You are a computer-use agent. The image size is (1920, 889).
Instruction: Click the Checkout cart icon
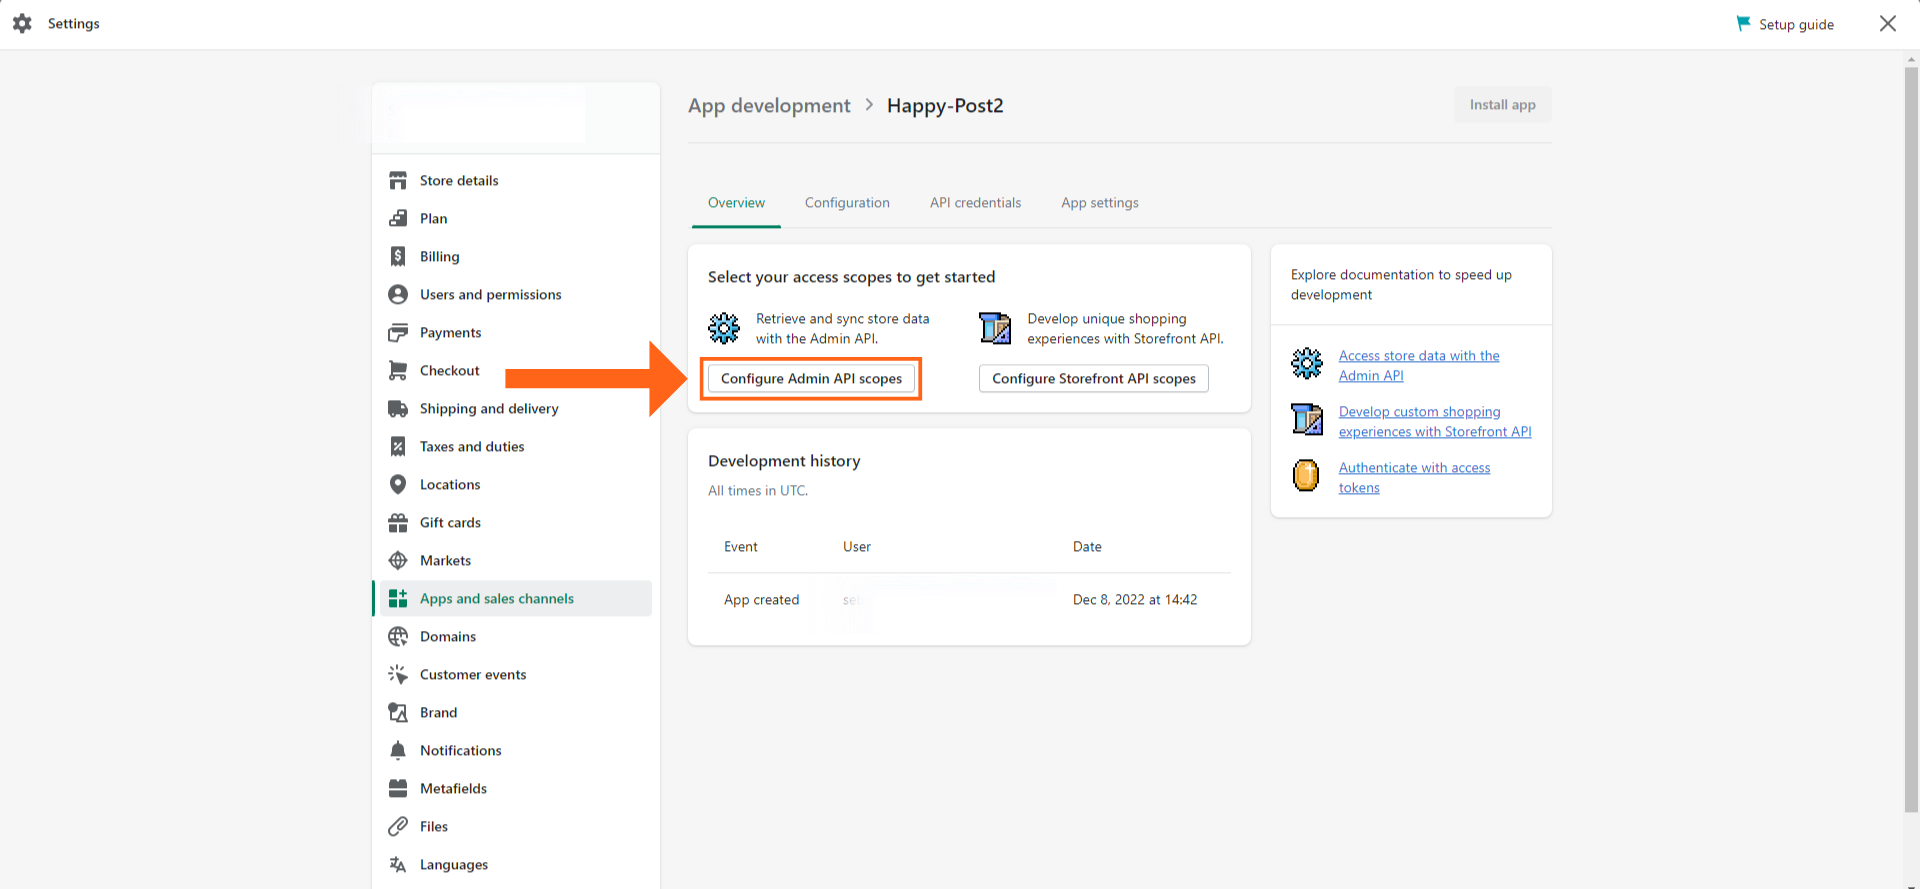(398, 371)
